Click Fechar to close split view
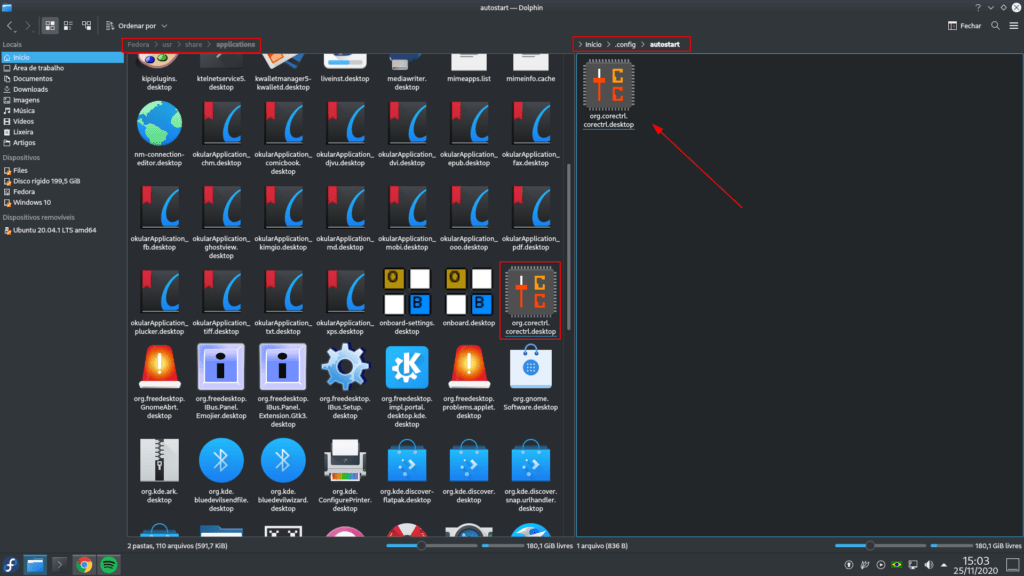 pyautogui.click(x=963, y=25)
